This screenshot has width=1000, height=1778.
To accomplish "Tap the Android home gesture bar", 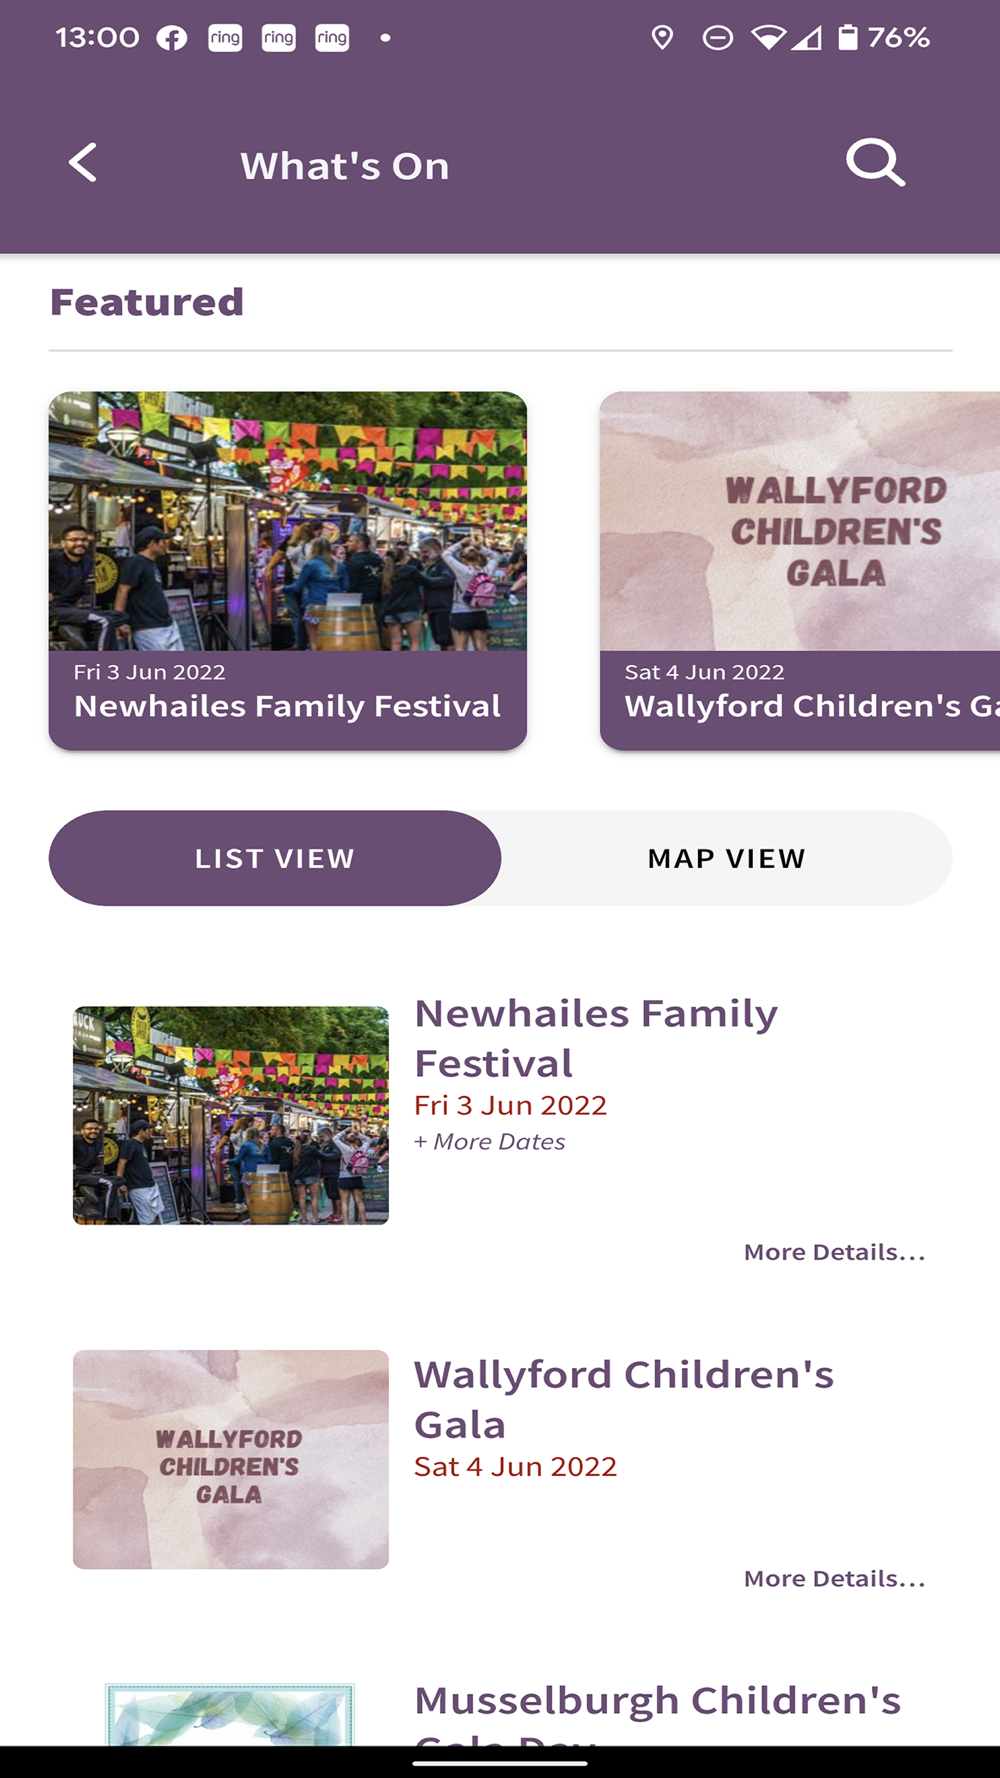I will (x=500, y=1763).
